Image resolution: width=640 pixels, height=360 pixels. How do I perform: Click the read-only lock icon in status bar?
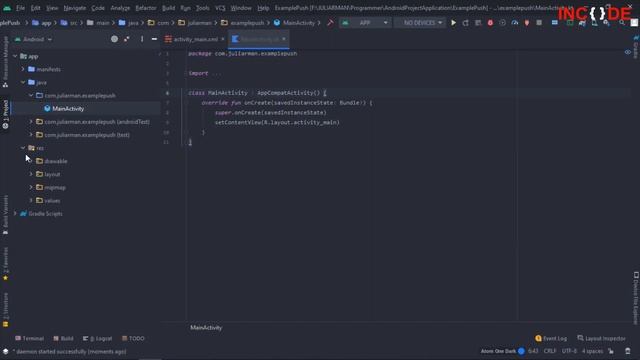pyautogui.click(x=611, y=351)
